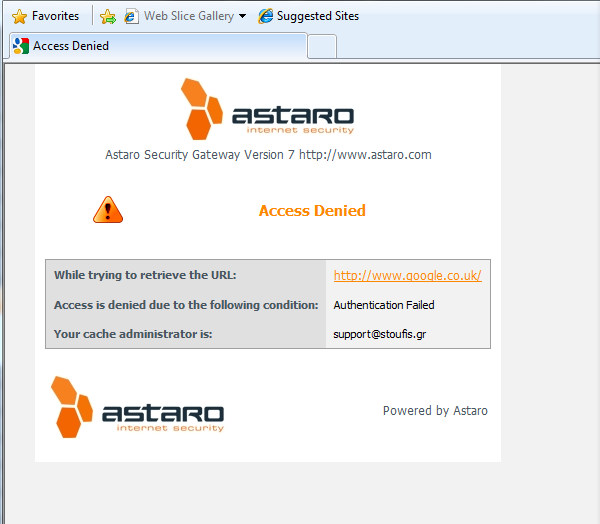Open the Web Slice Gallery link
This screenshot has width=600, height=524.
189,16
